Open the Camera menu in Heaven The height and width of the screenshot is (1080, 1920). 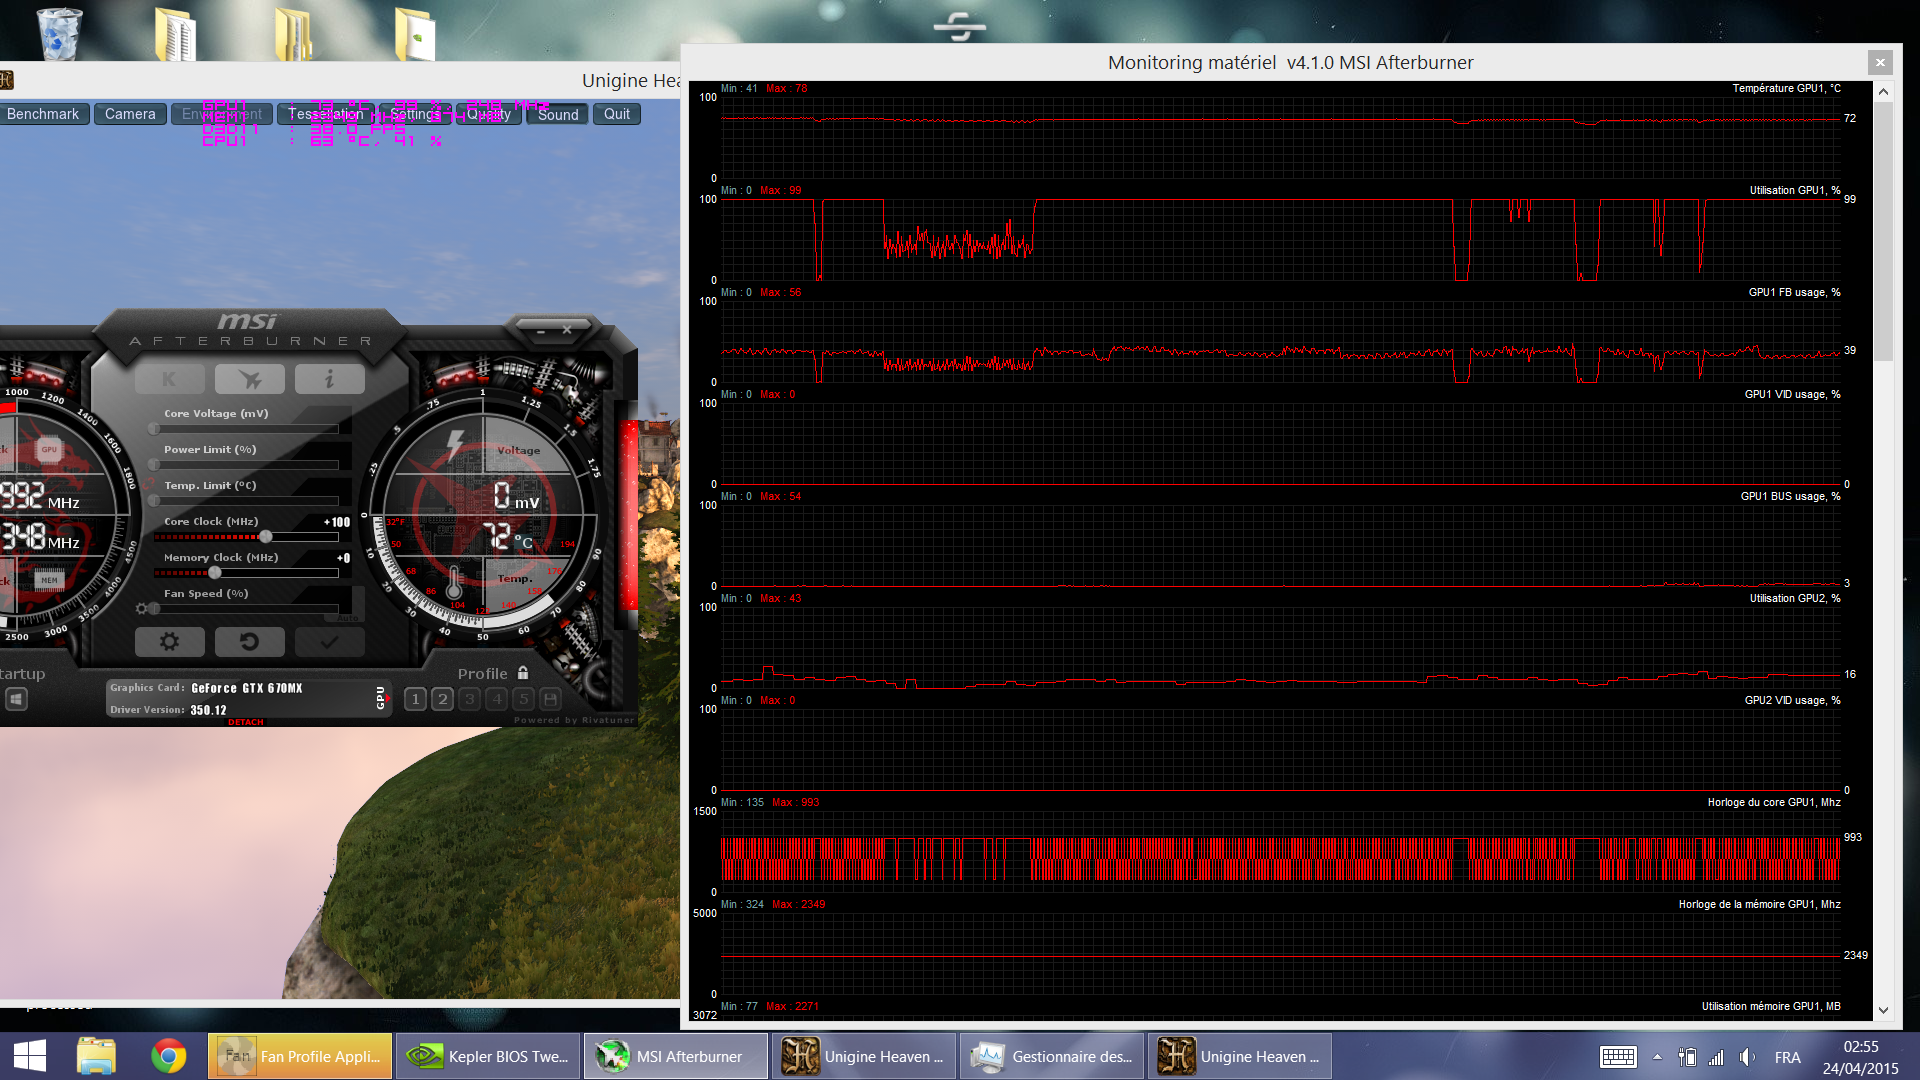130,114
